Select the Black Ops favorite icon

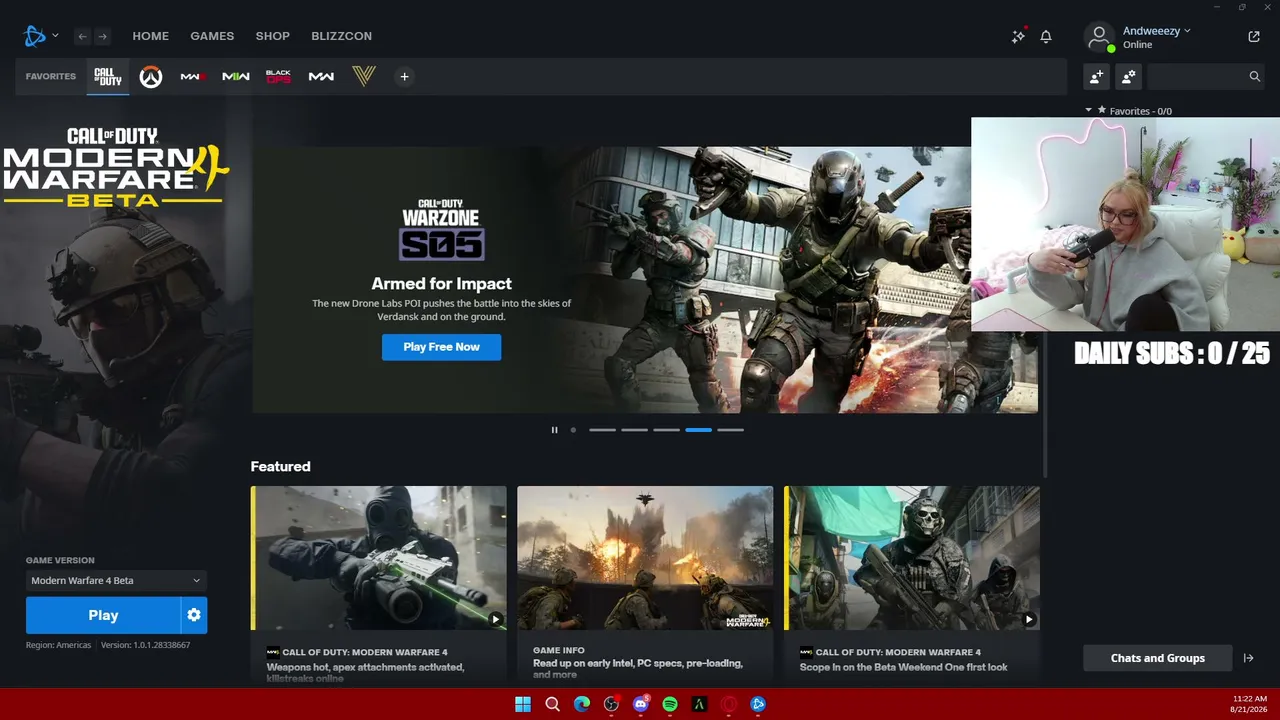[278, 76]
